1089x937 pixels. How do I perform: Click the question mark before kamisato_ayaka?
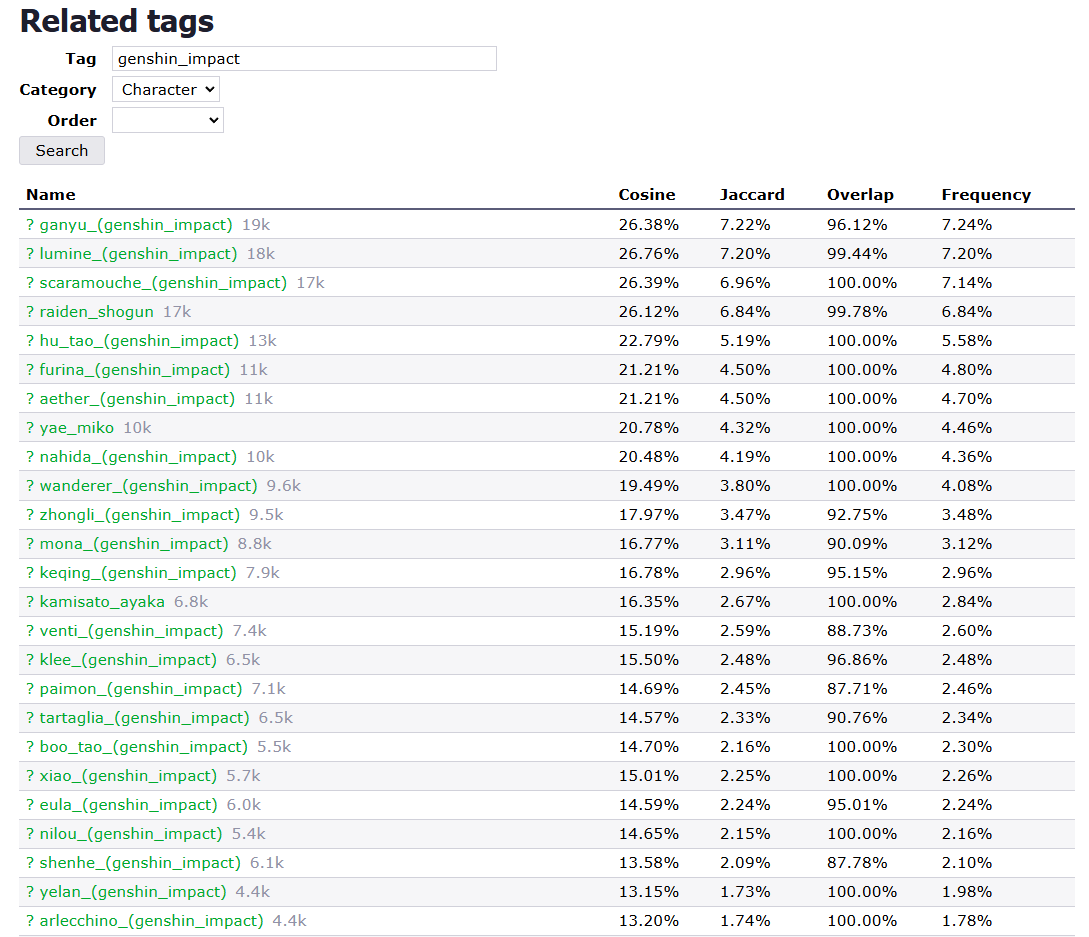(30, 602)
